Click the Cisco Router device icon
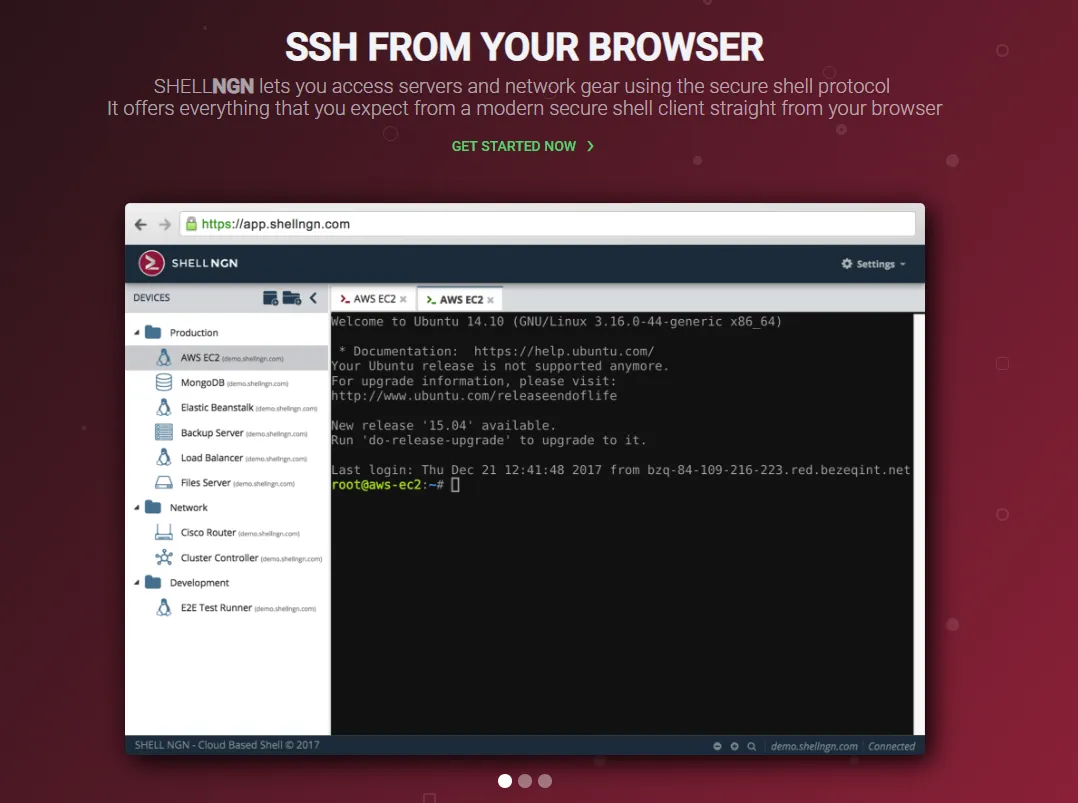Screen dimensions: 1078x803 (164, 533)
